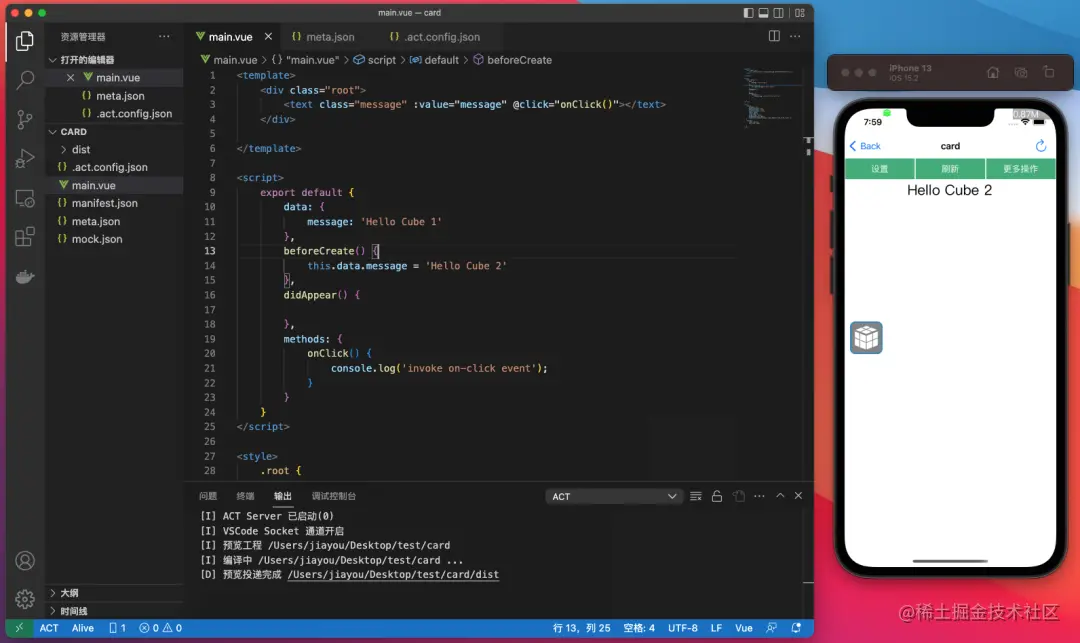1080x643 pixels.
Task: Tap the green refresh button in simulator
Action: coord(950,169)
